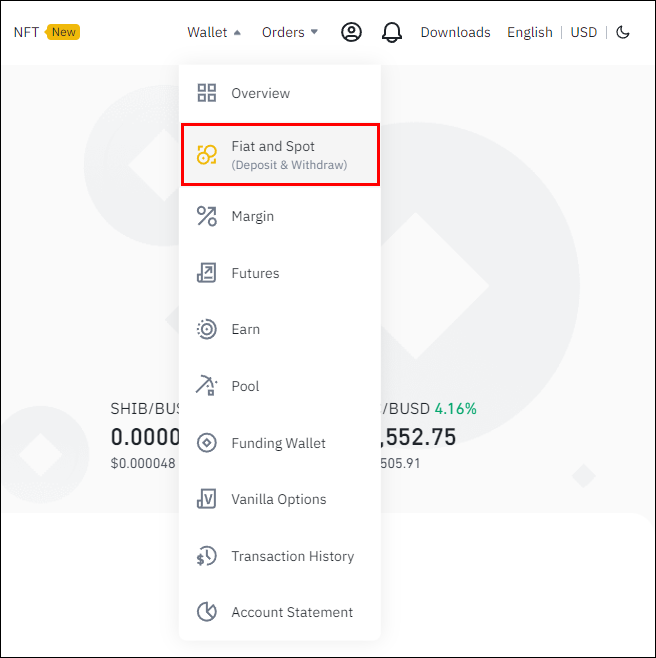Select the Account Statement menu entry
656x658 pixels.
point(292,612)
